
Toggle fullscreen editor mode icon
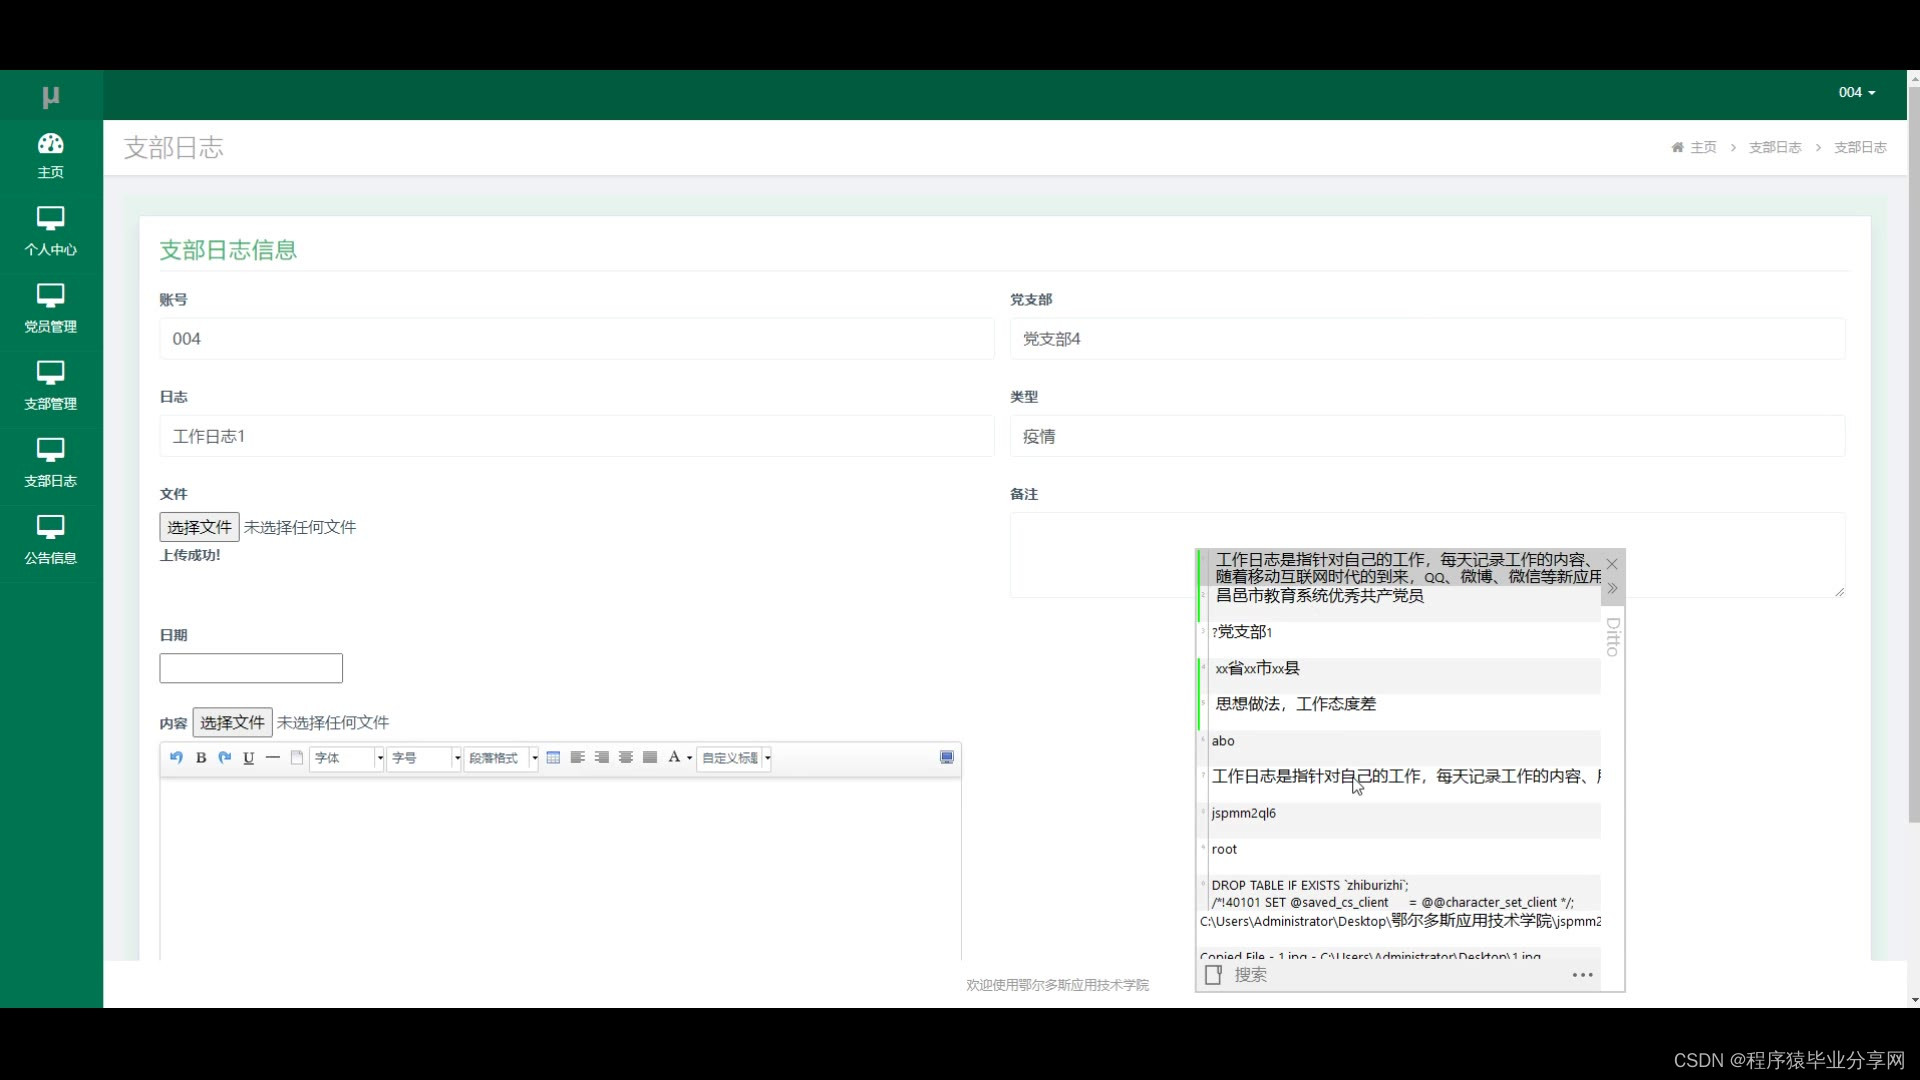click(946, 758)
